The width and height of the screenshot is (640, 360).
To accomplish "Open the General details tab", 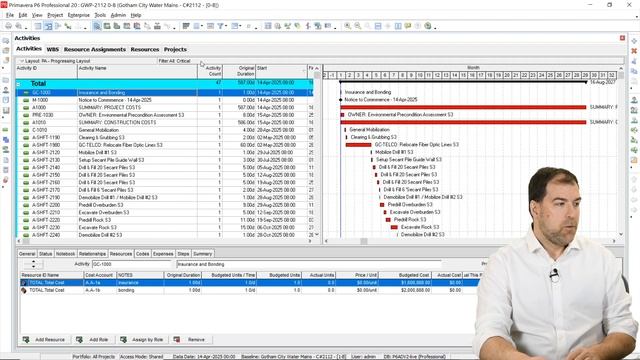I will click(x=27, y=254).
